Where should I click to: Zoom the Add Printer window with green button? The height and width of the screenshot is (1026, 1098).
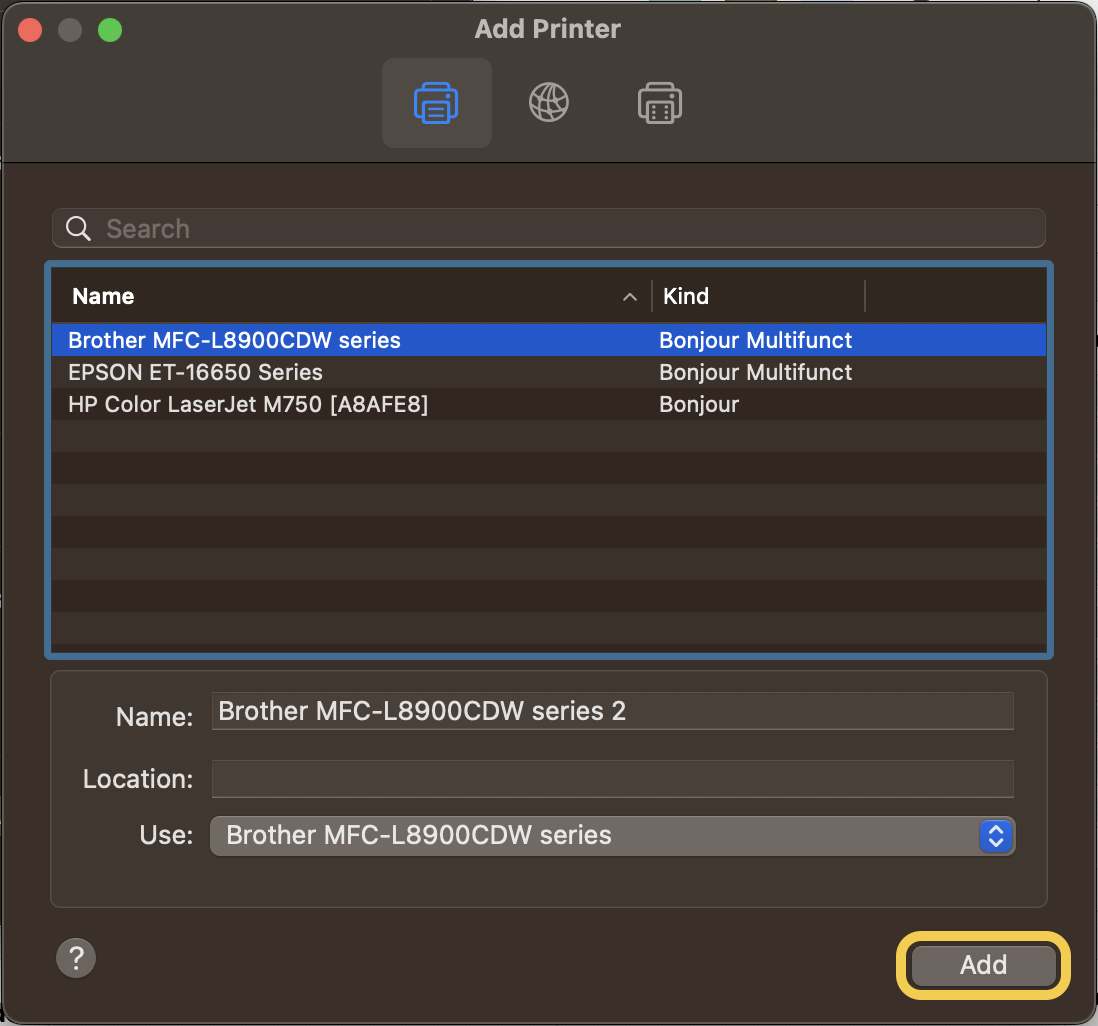pyautogui.click(x=110, y=30)
